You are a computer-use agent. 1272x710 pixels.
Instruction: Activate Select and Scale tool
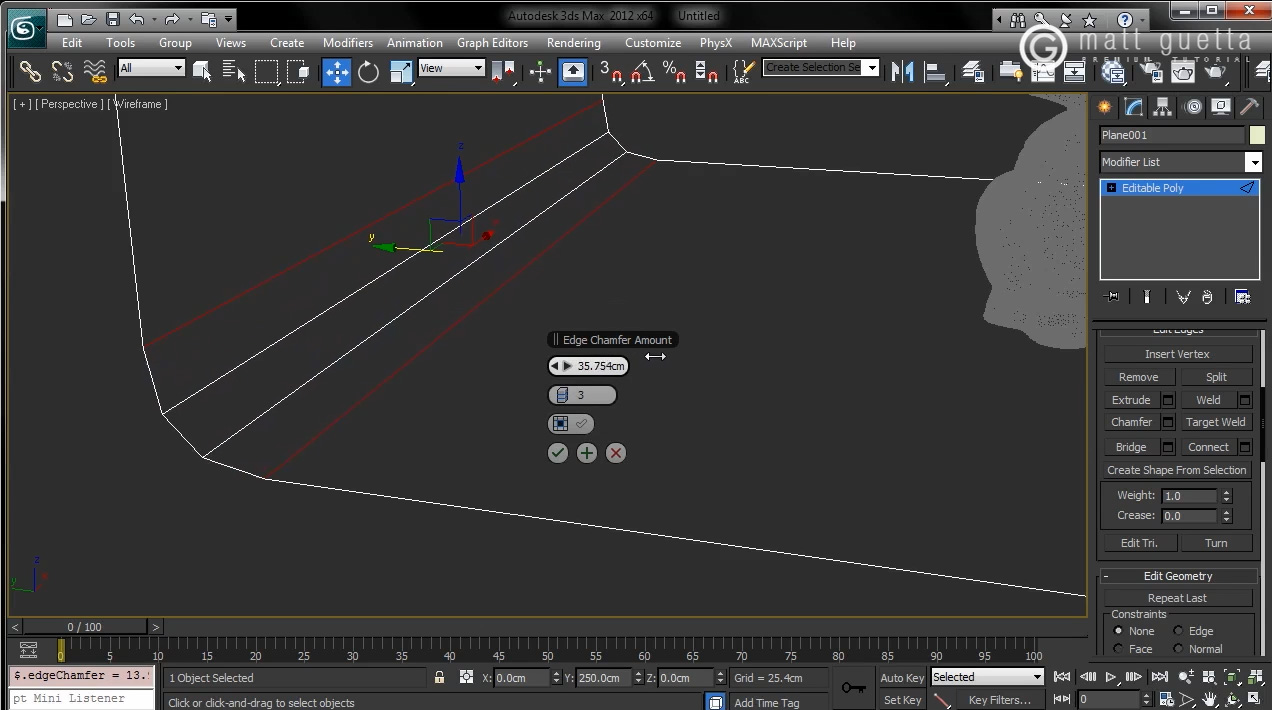point(401,71)
